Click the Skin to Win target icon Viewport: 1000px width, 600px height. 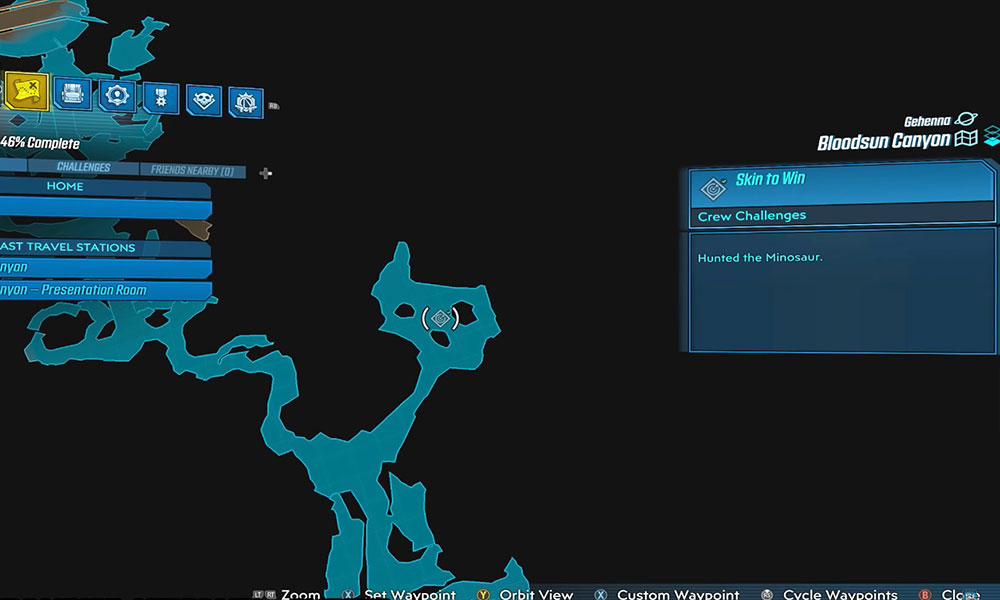pyautogui.click(x=713, y=188)
